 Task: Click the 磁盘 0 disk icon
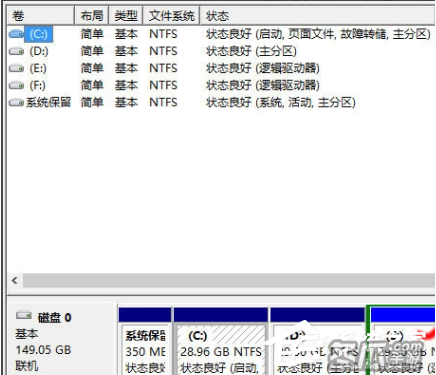click(x=24, y=315)
